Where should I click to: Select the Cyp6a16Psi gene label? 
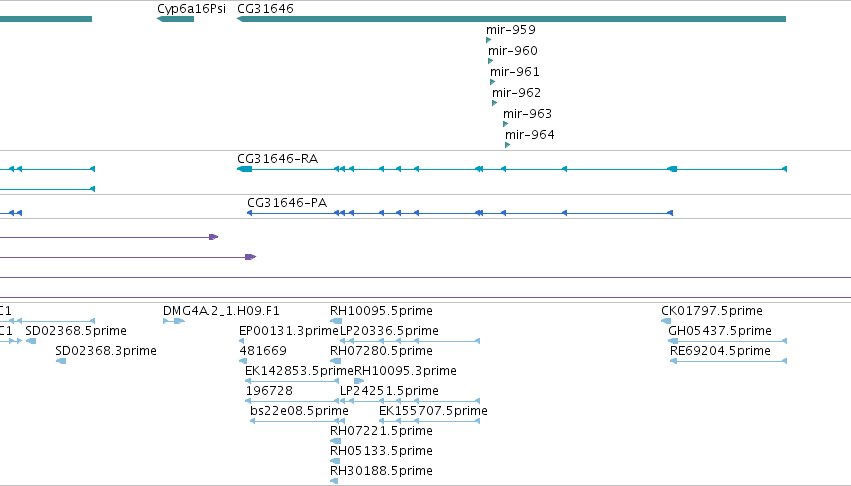pos(191,9)
